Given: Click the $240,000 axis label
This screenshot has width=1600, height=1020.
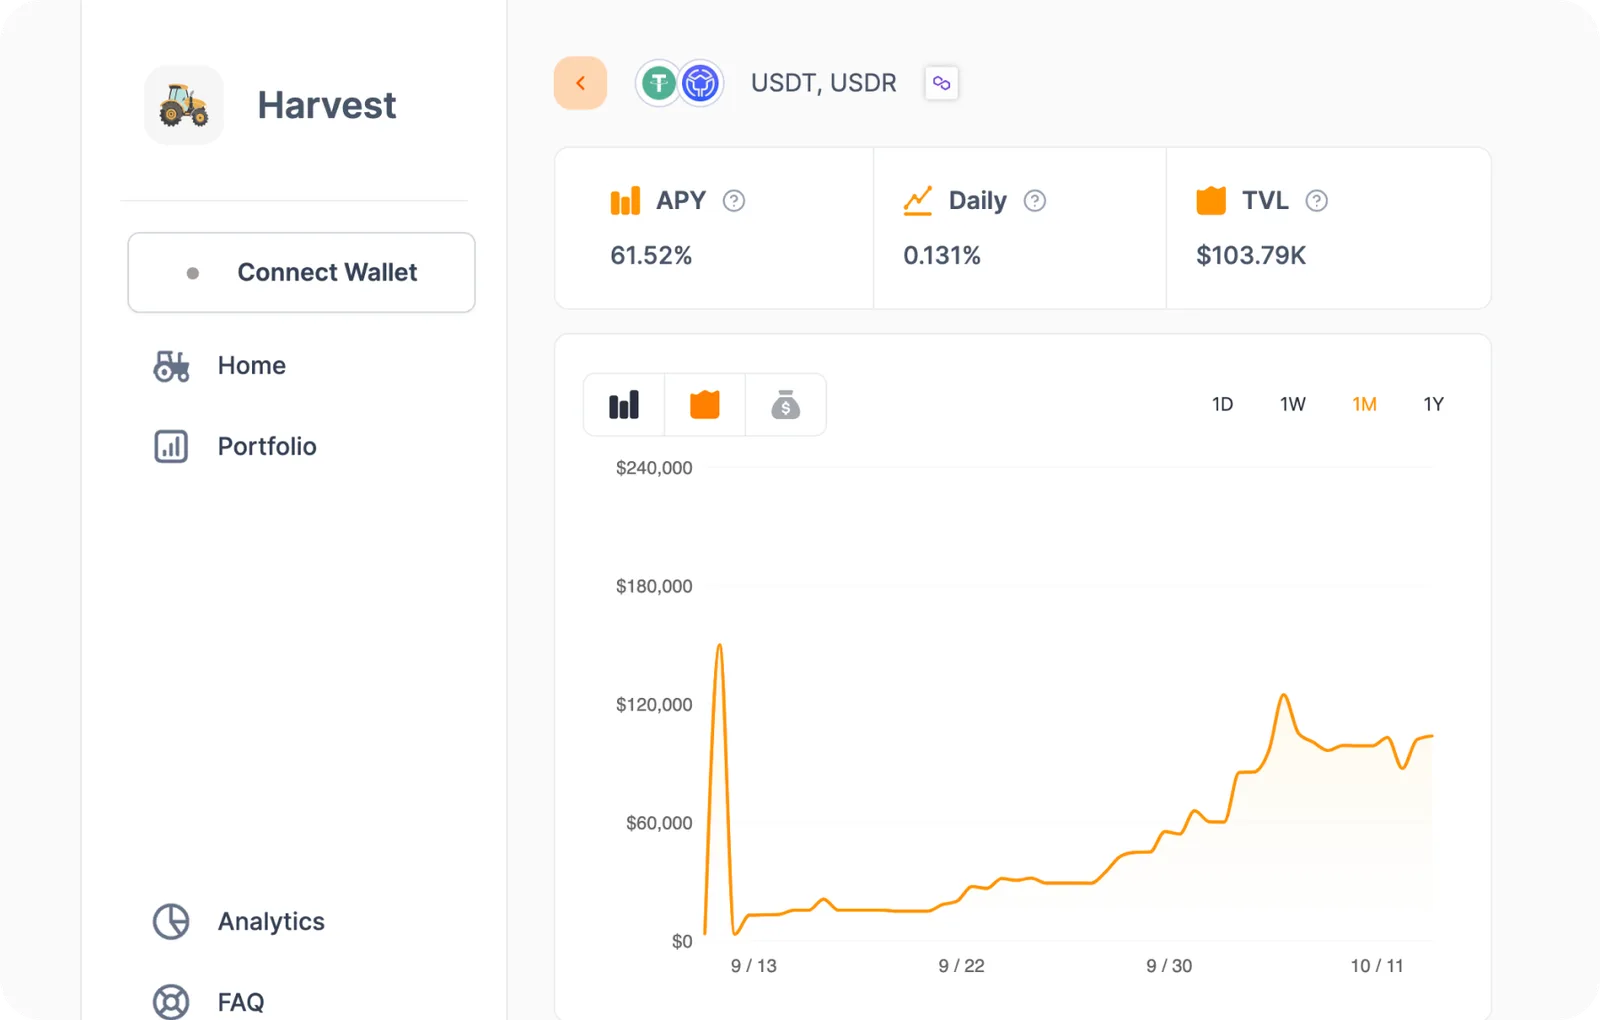Looking at the screenshot, I should (x=654, y=468).
